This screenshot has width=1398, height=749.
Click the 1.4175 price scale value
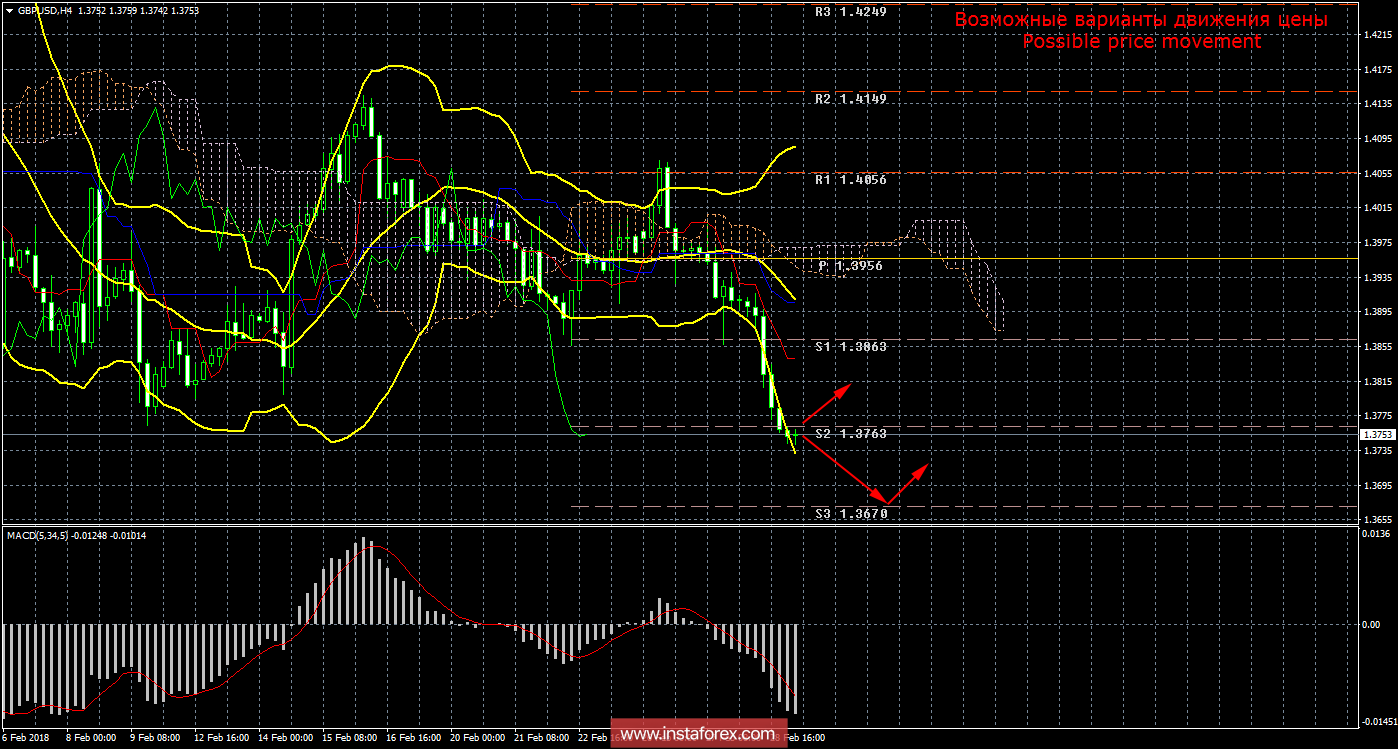pos(1377,70)
